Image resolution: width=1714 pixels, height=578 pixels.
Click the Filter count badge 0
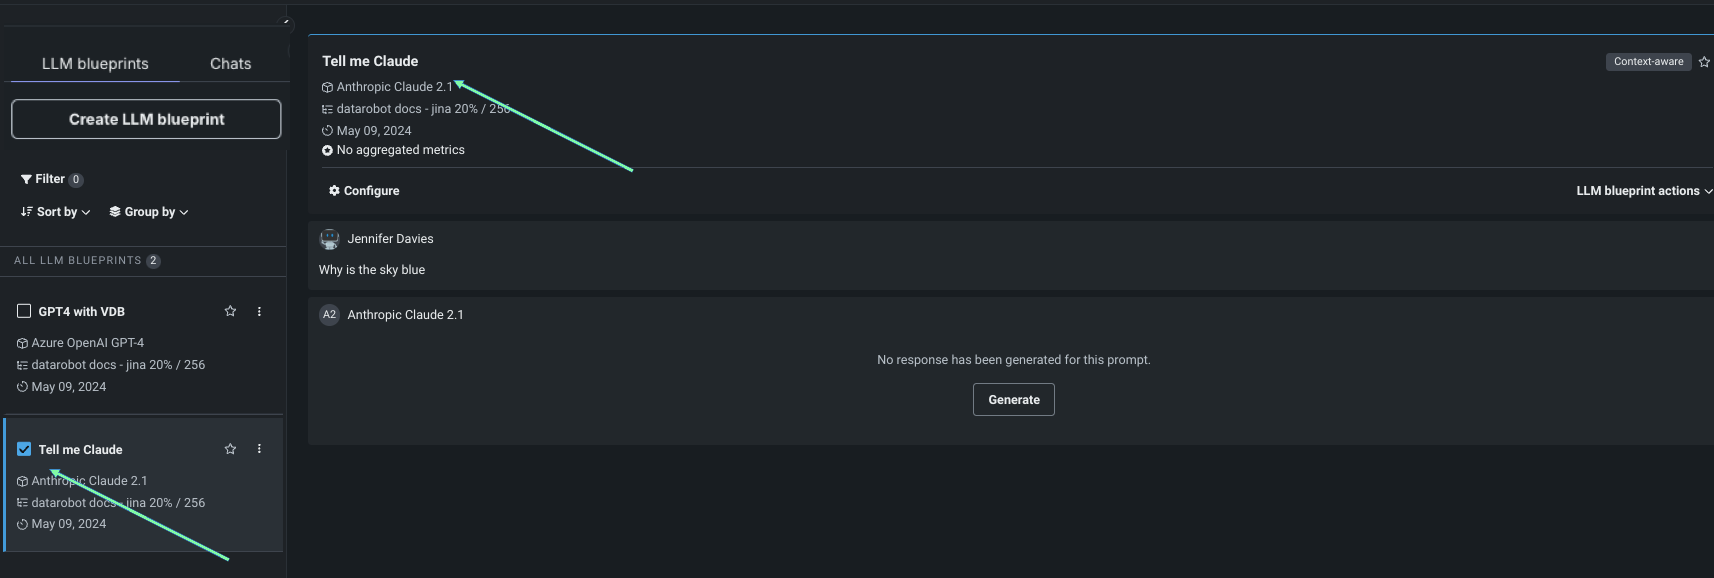[x=76, y=180]
